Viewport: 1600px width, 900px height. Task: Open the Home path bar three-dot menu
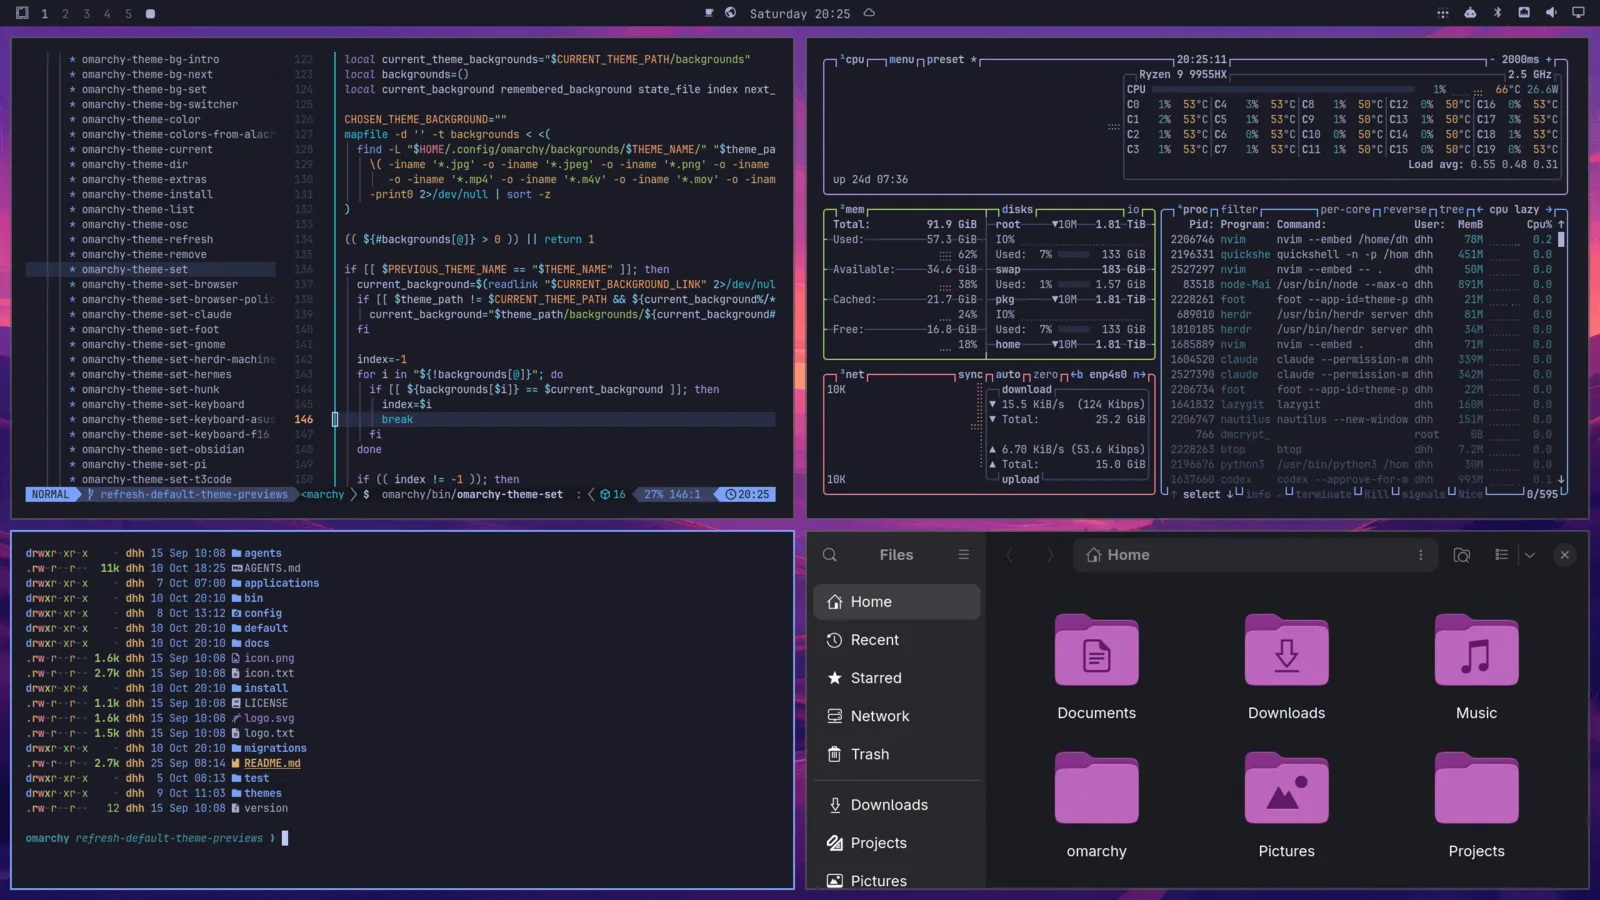click(x=1420, y=555)
